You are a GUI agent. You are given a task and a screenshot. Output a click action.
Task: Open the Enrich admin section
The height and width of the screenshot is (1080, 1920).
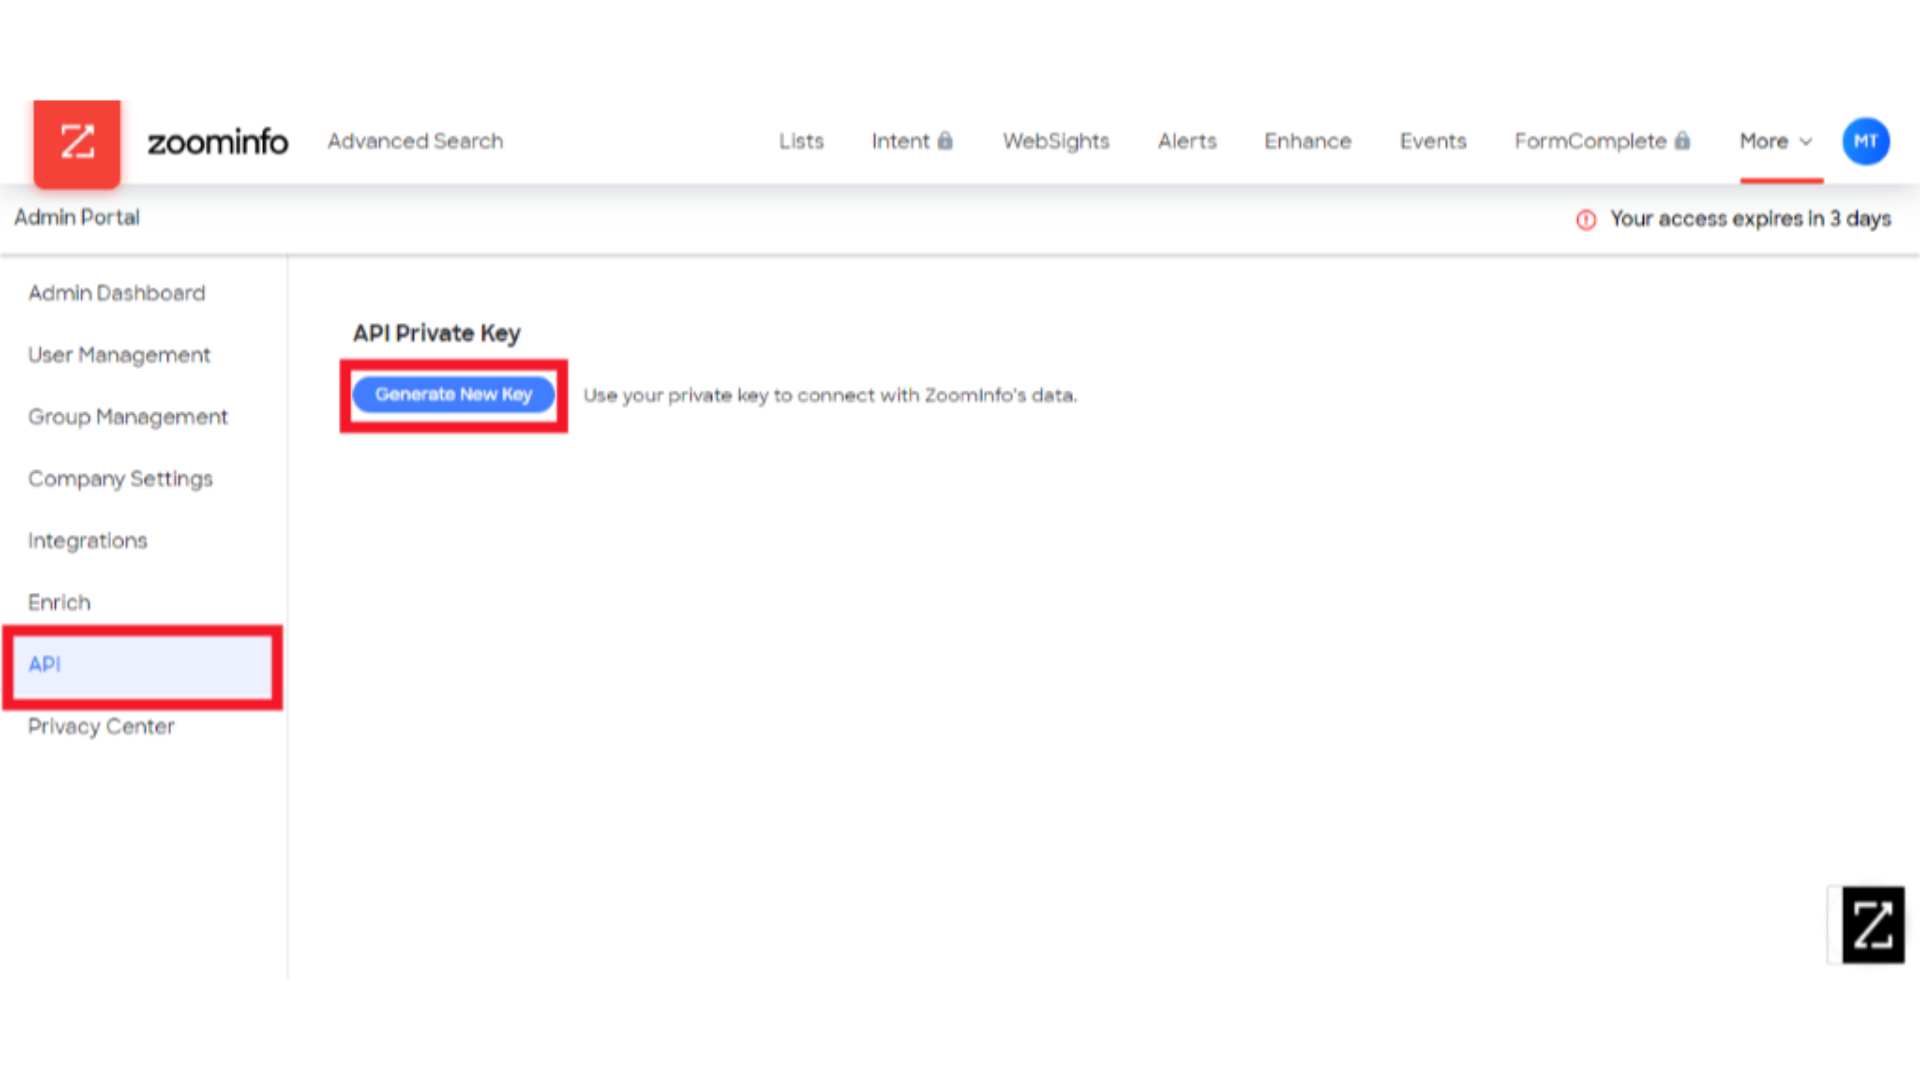59,601
